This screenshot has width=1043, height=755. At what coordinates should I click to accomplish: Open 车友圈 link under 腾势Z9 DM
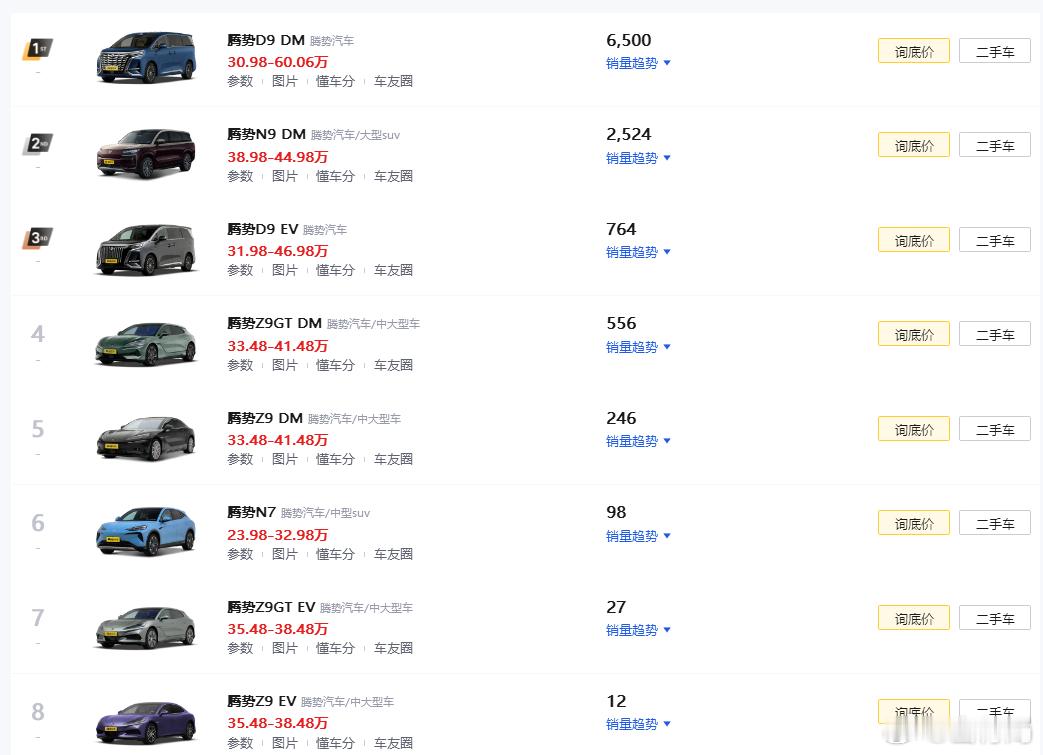(393, 459)
